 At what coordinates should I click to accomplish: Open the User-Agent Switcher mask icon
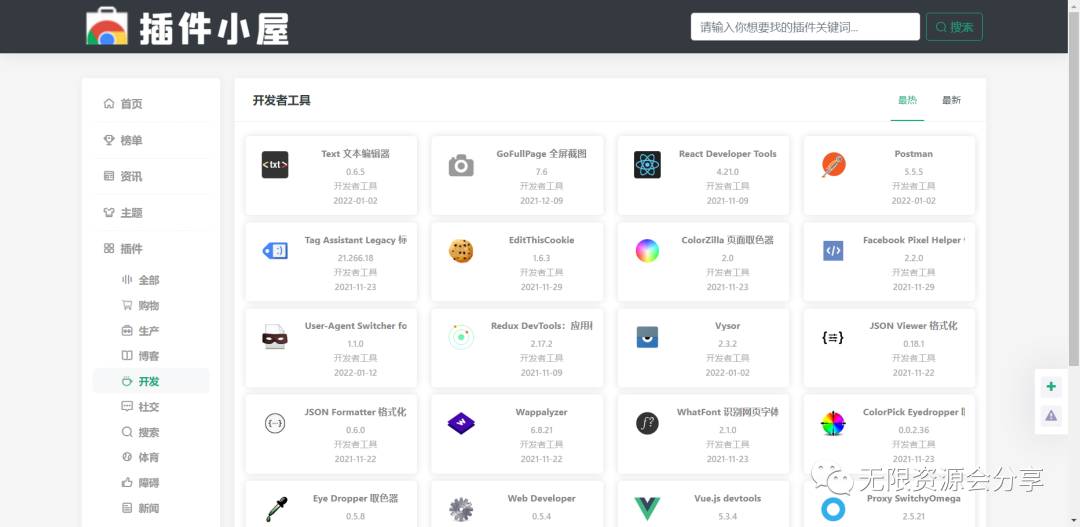(274, 337)
